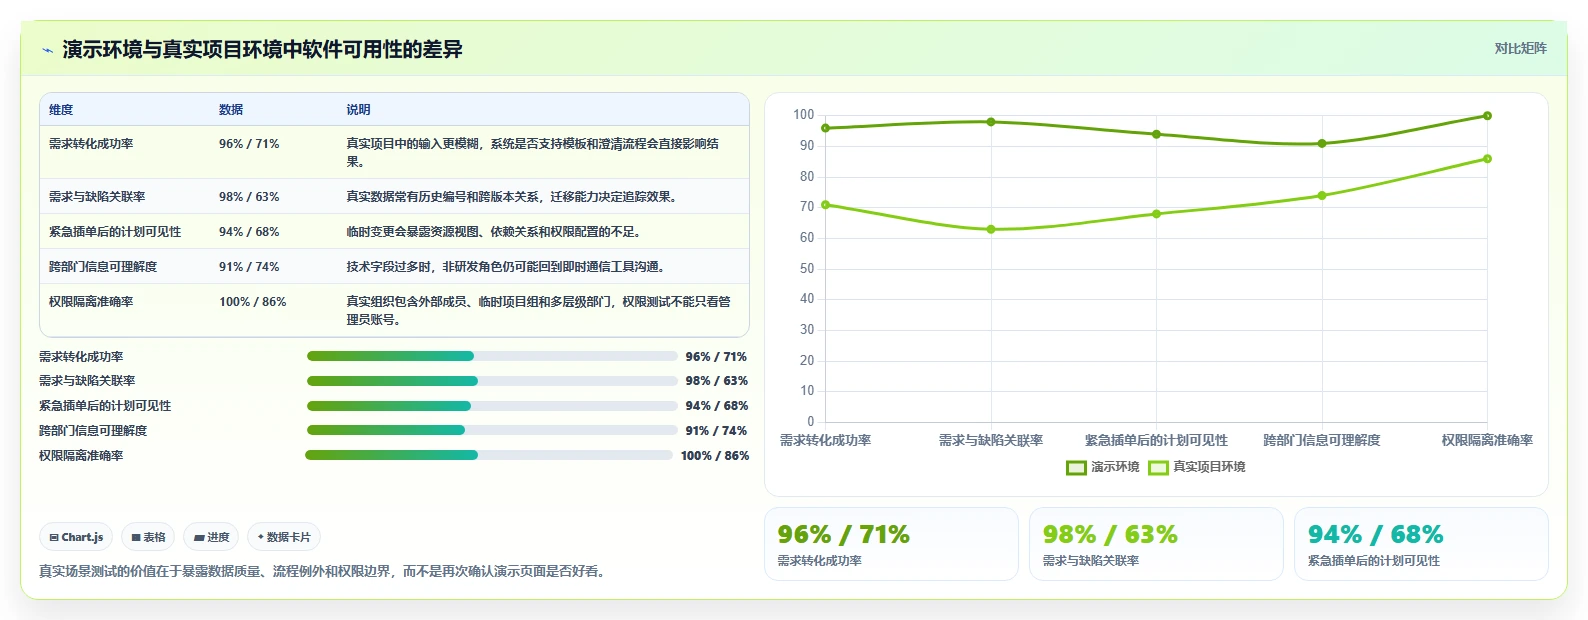Click the page title 演示环境与真实项目环境中软件可用性的差异
This screenshot has height=620, width=1588.
(262, 49)
